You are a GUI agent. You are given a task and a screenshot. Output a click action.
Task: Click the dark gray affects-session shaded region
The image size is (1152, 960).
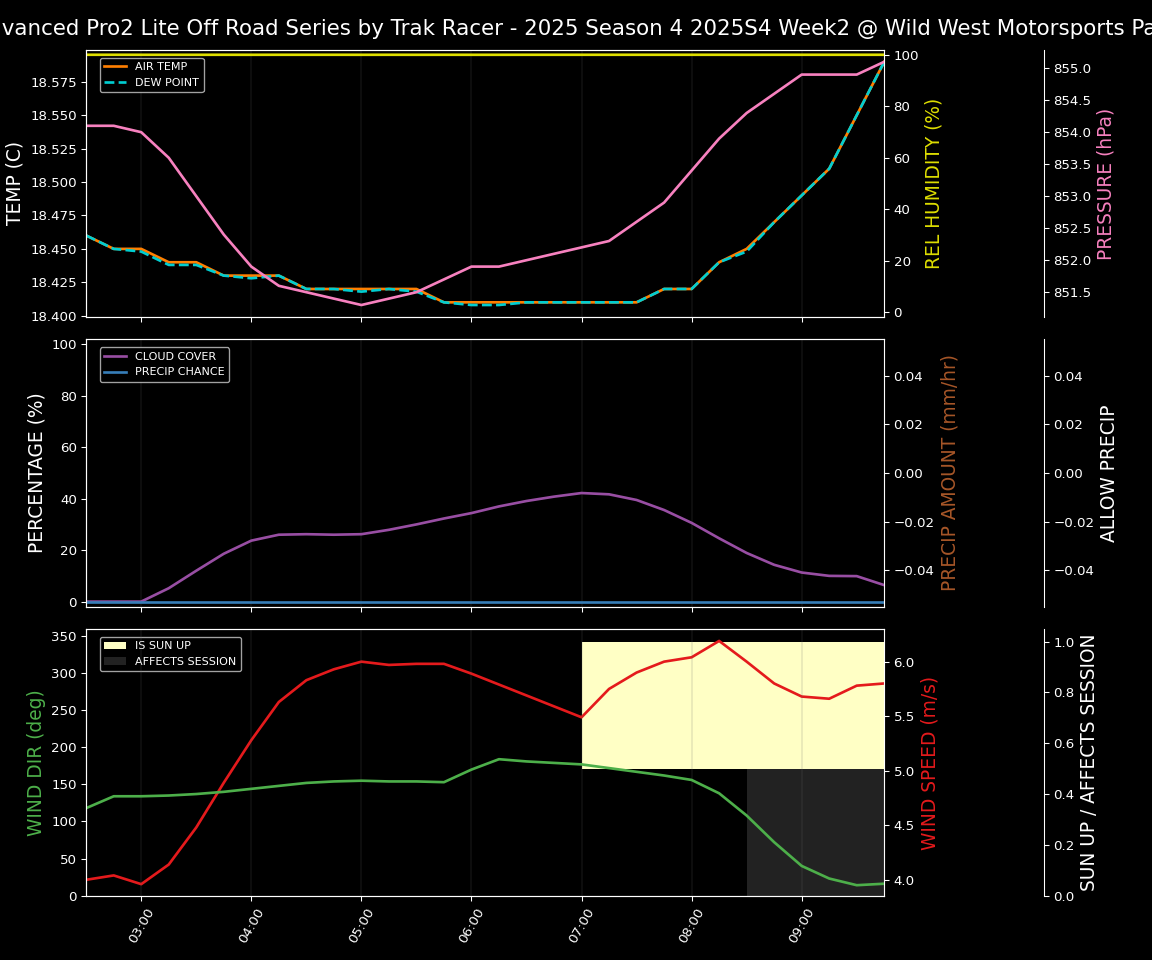point(815,832)
